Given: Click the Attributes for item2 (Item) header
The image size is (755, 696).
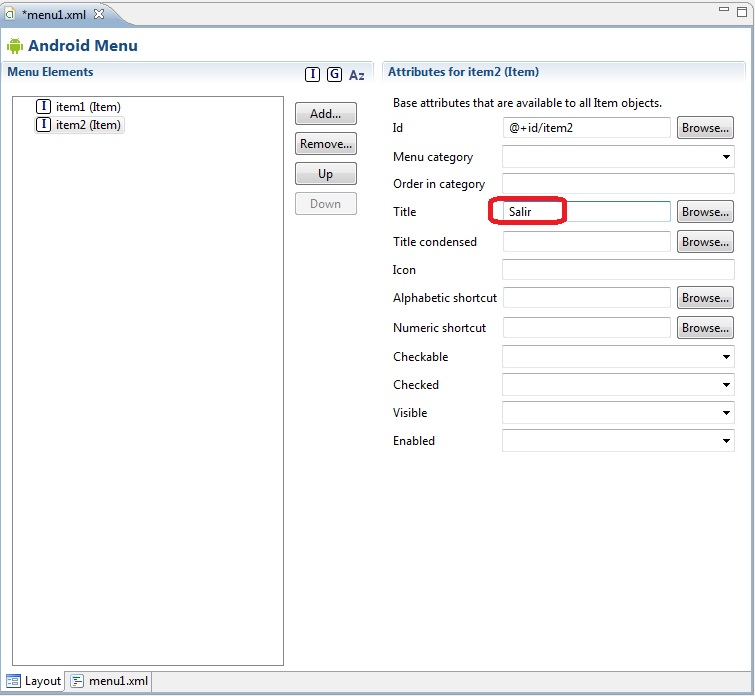Looking at the screenshot, I should click(x=463, y=72).
